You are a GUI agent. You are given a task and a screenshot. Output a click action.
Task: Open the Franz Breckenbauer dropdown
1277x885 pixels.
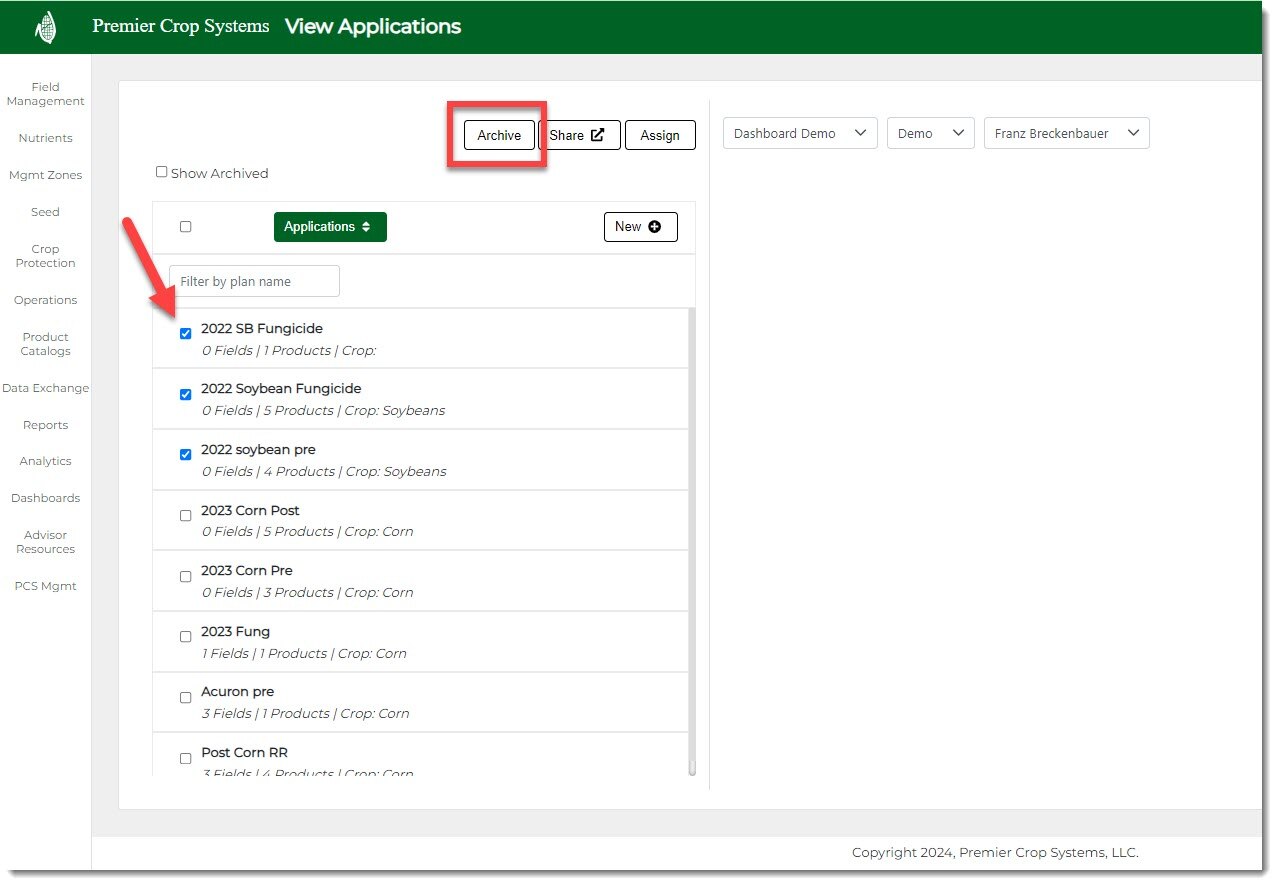(x=1066, y=133)
